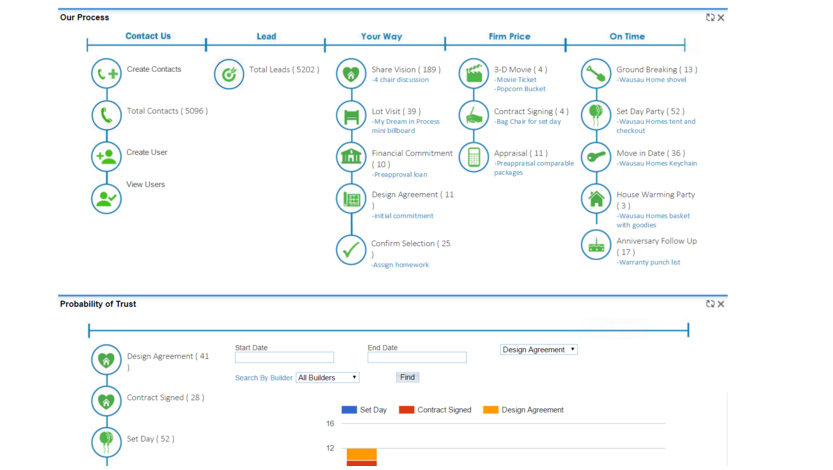This screenshot has width=833, height=470.
Task: Click the Create Contacts phone-plus icon
Action: pyautogui.click(x=106, y=73)
